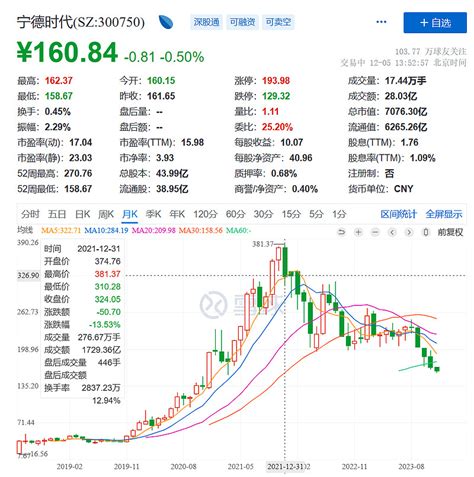Click the 381.37 peak price label on chart
The width and height of the screenshot is (474, 477).
pyautogui.click(x=263, y=244)
